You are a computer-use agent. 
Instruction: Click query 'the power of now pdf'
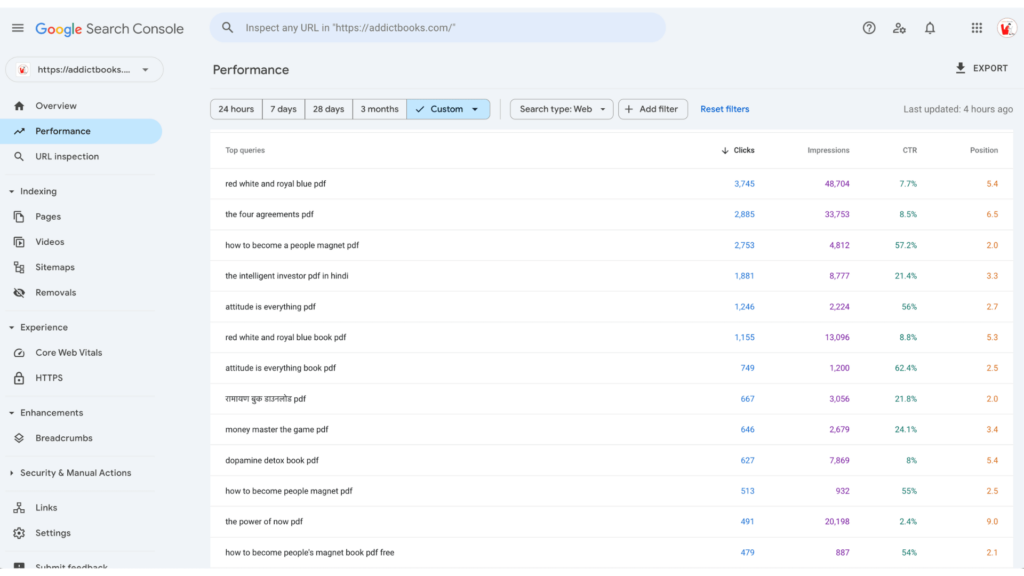[264, 522]
